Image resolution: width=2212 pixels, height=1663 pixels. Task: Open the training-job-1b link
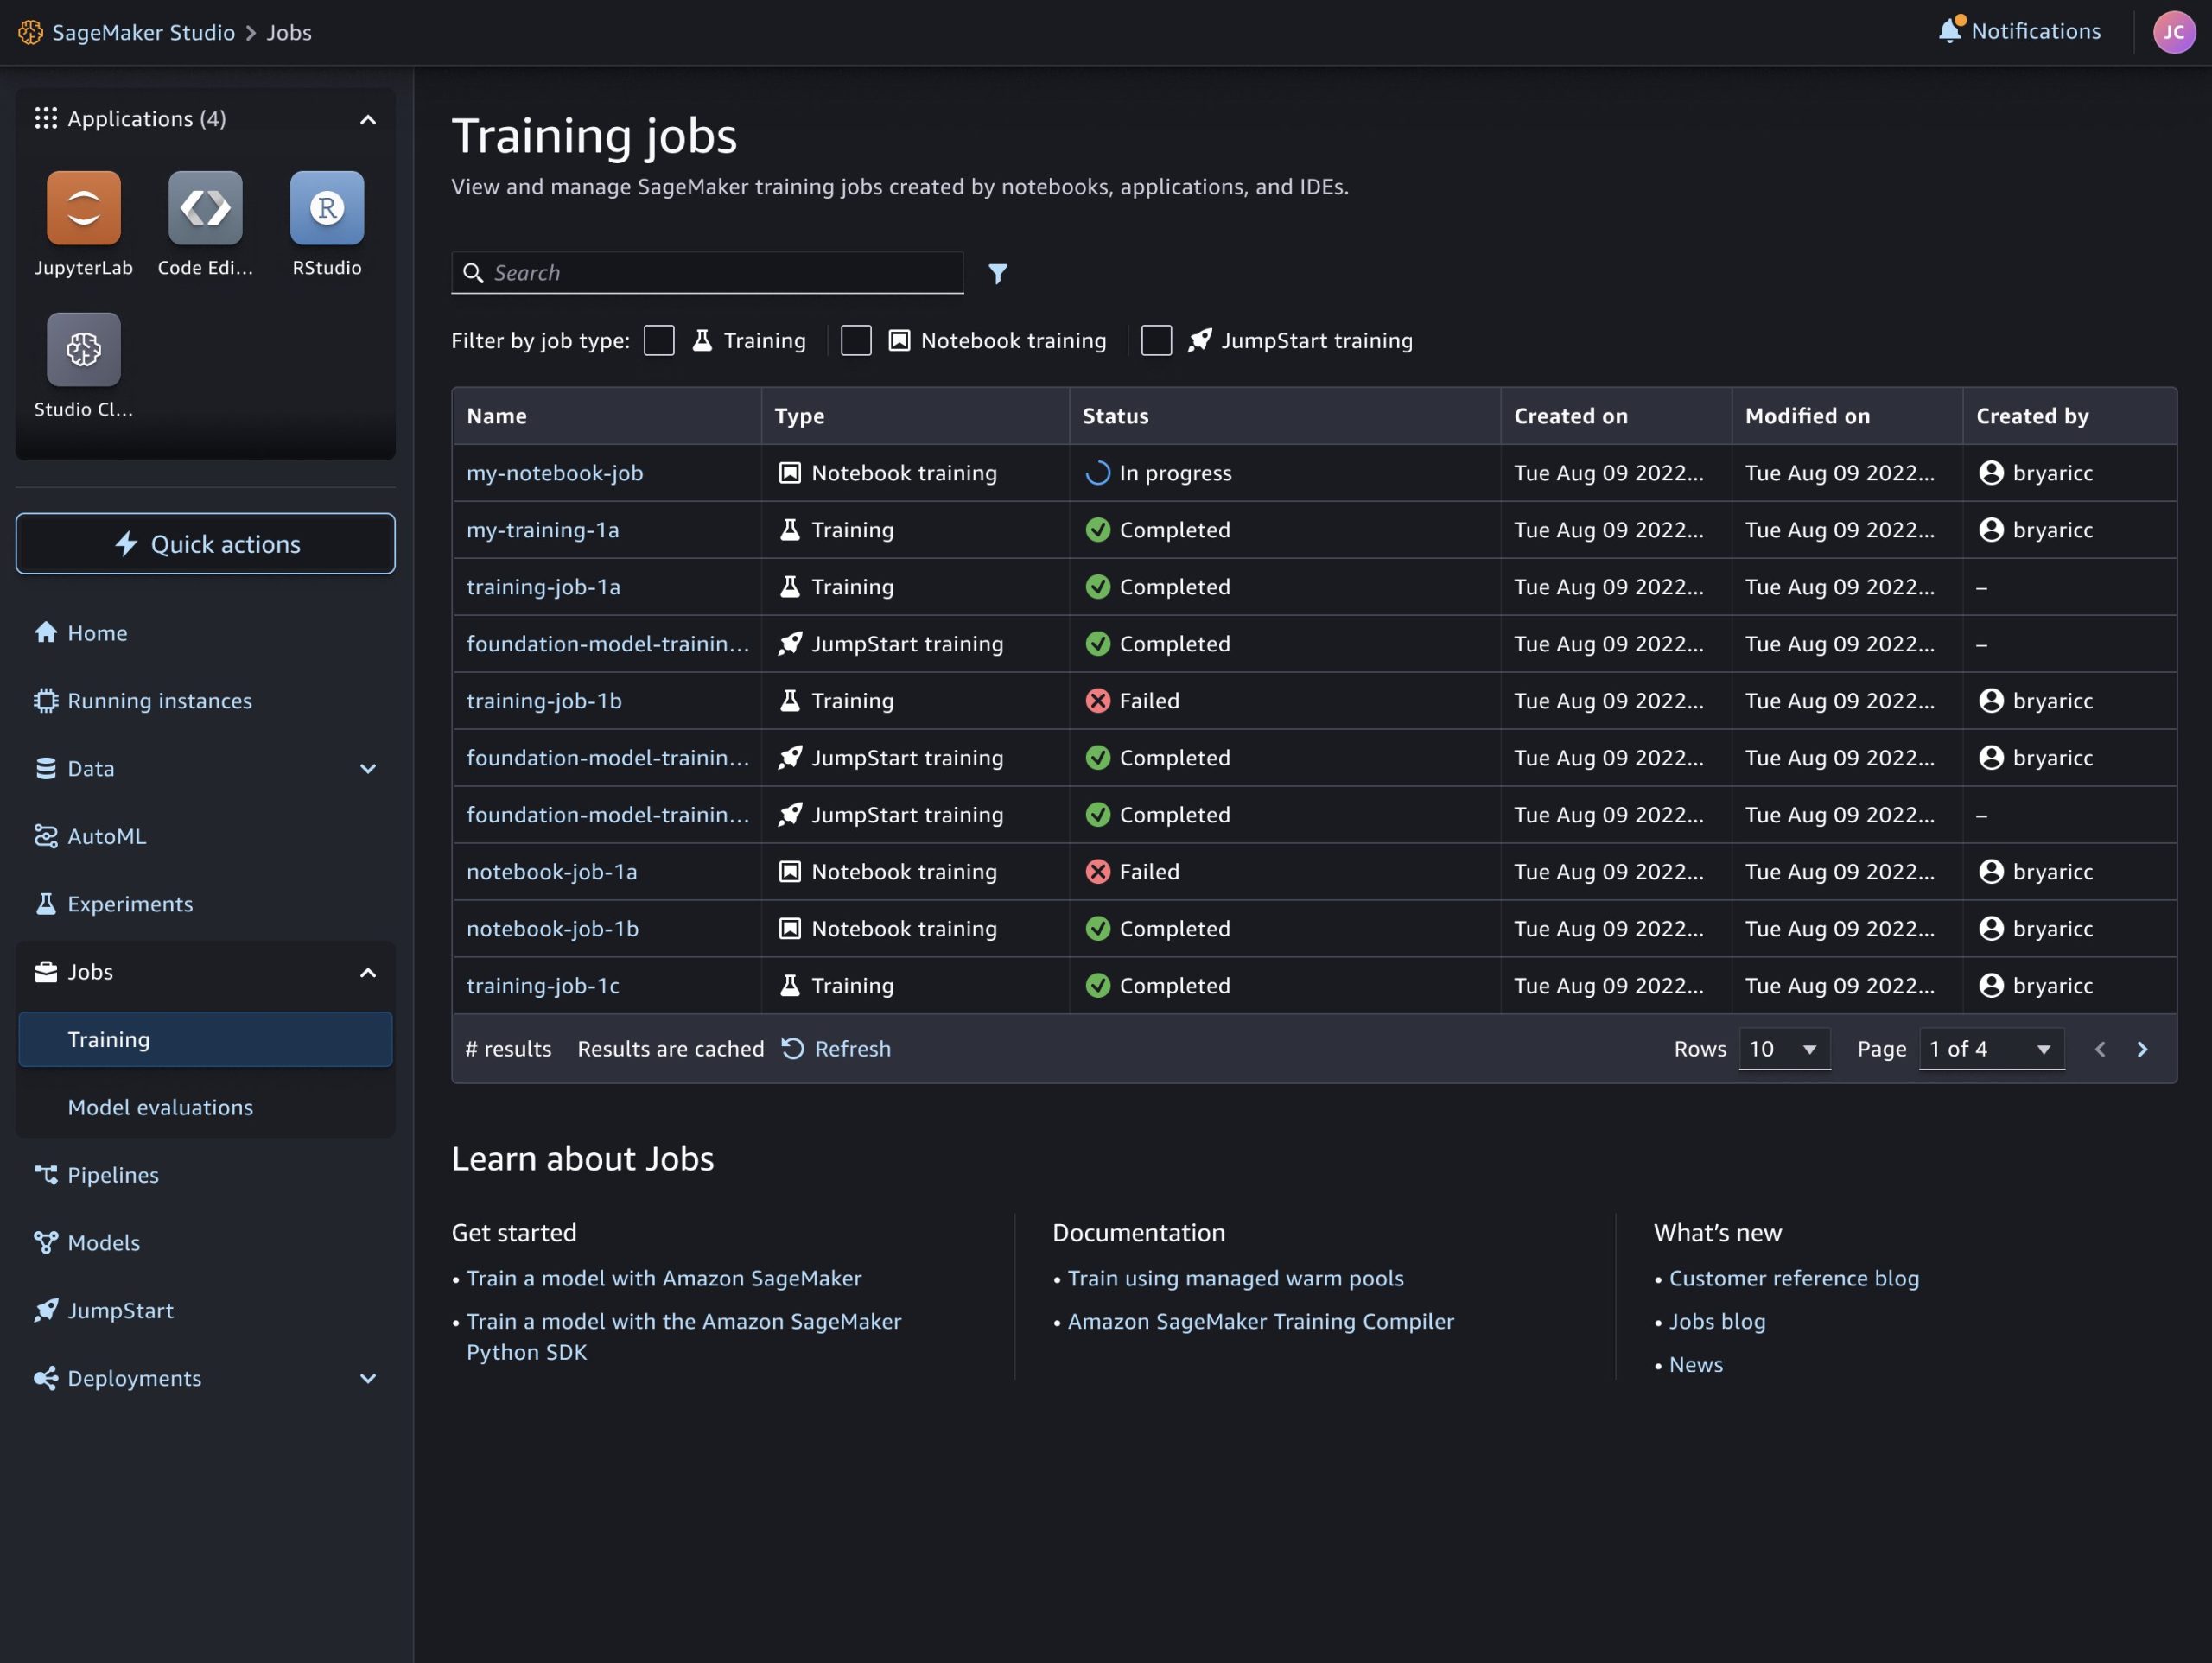544,700
